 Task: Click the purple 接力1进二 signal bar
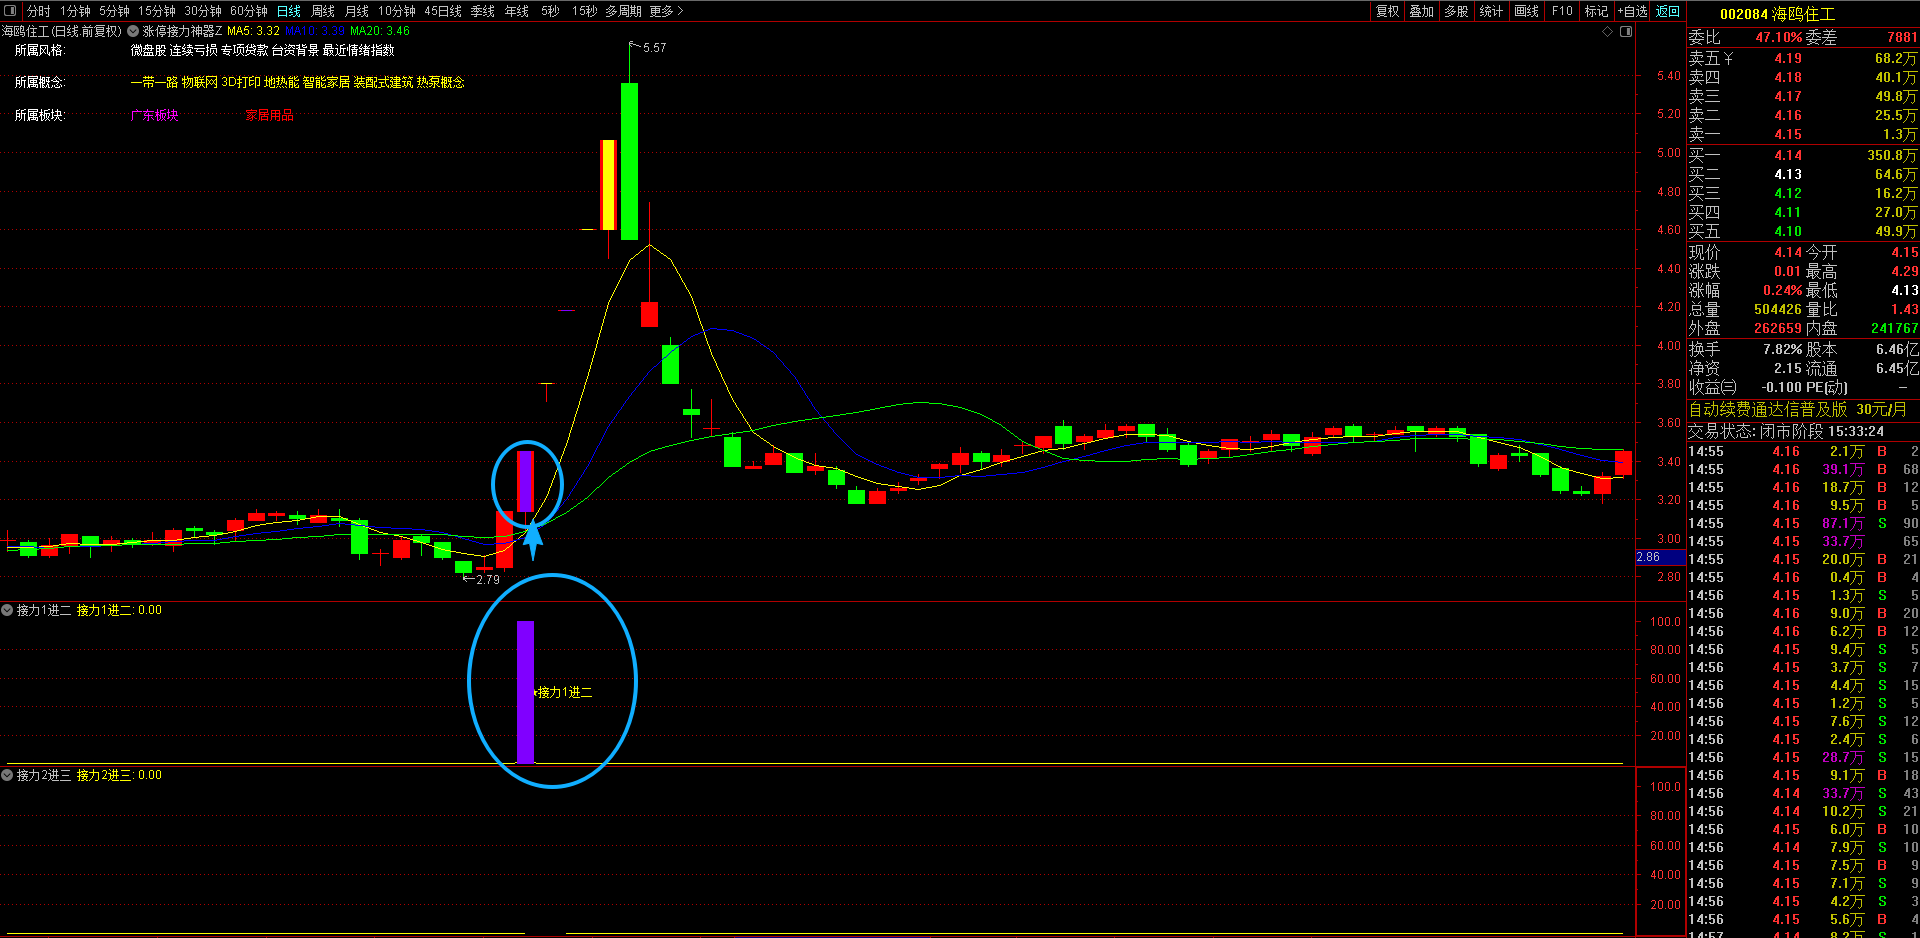point(525,692)
